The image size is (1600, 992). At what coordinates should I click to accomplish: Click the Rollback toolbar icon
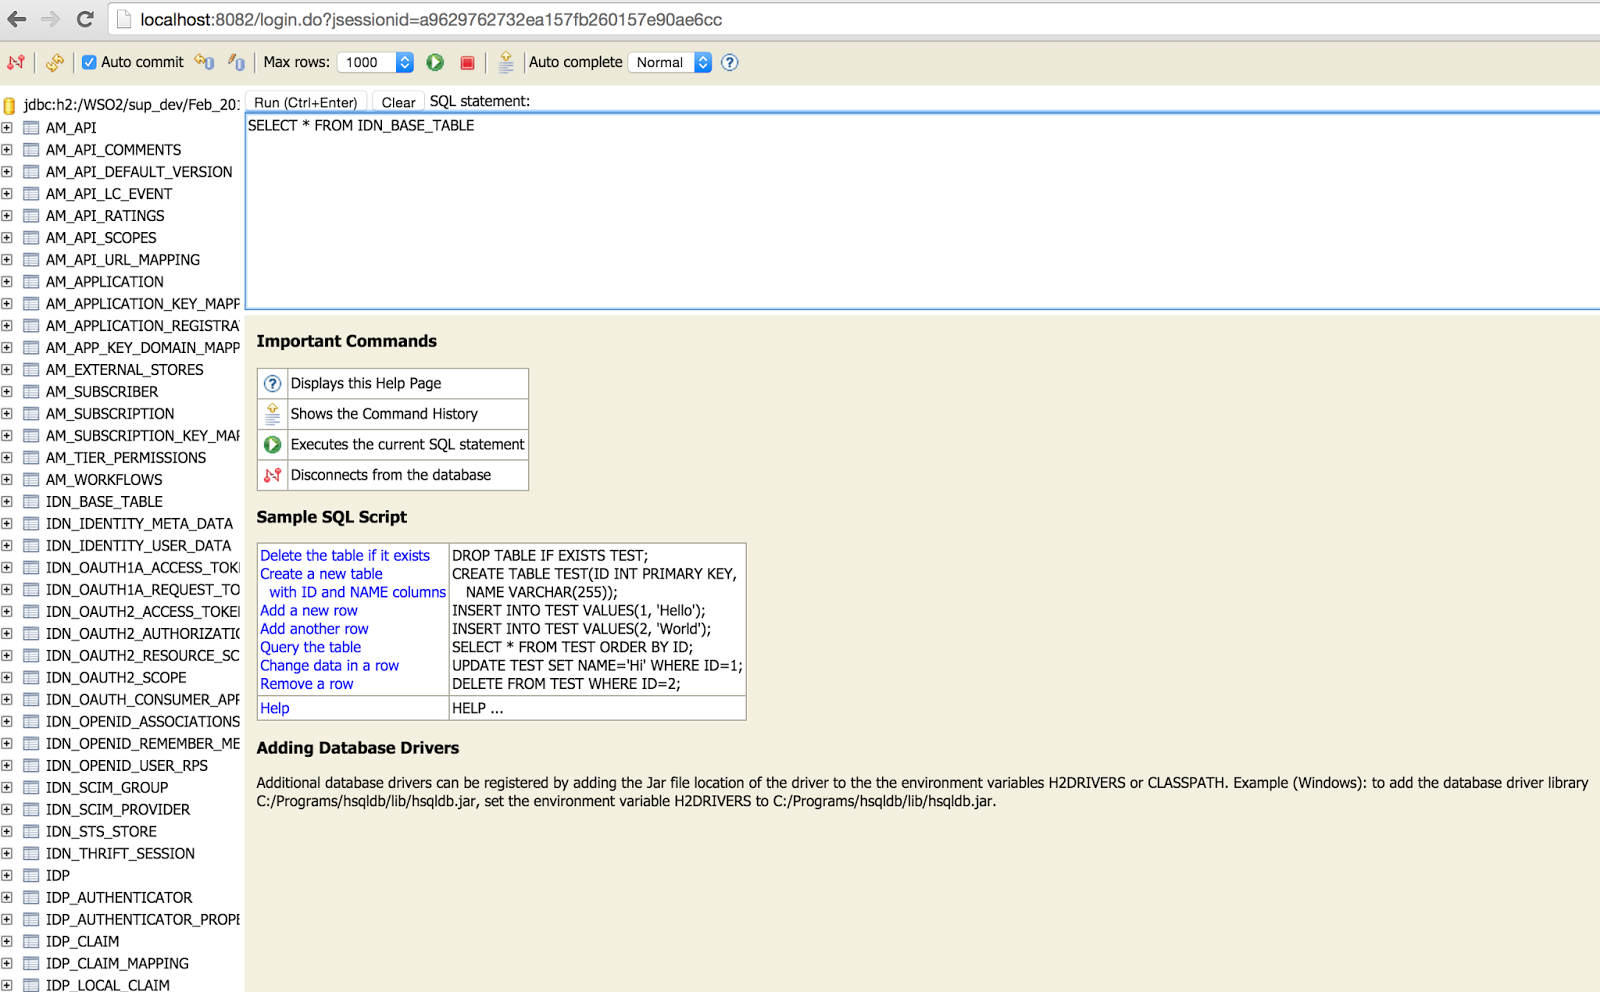point(204,62)
